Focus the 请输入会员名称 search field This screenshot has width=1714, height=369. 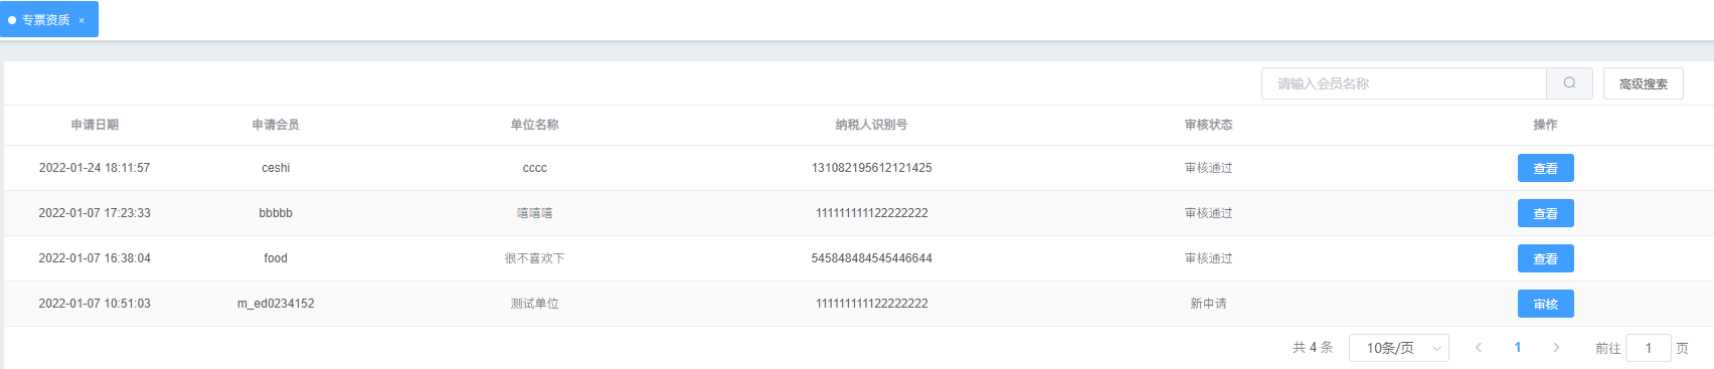coord(1404,83)
